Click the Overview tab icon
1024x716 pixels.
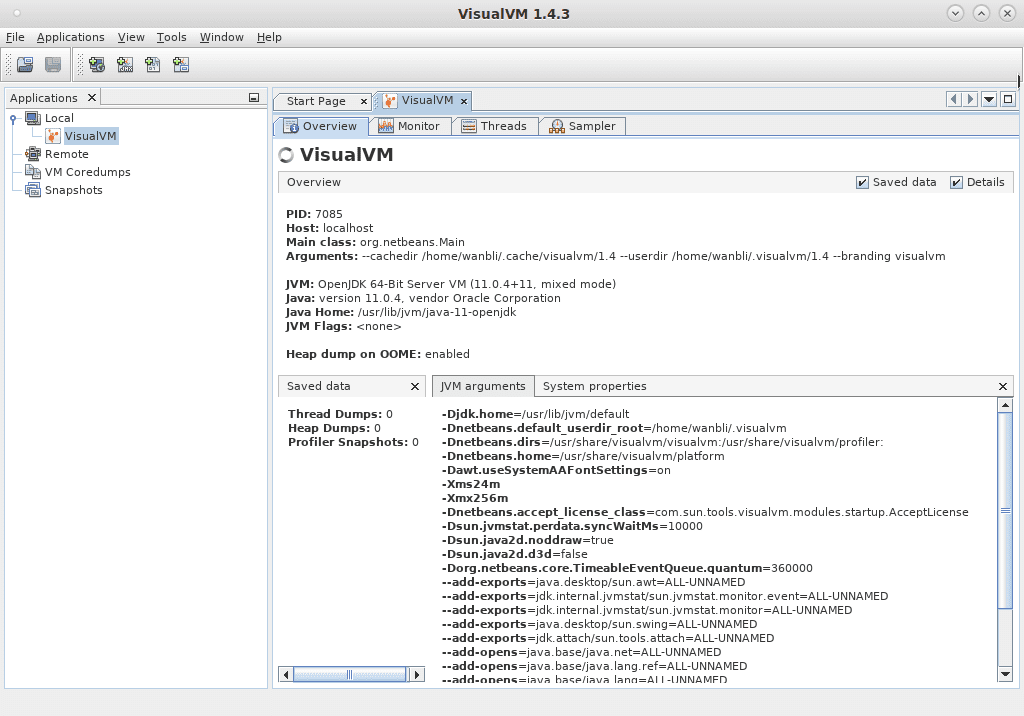[x=291, y=126]
